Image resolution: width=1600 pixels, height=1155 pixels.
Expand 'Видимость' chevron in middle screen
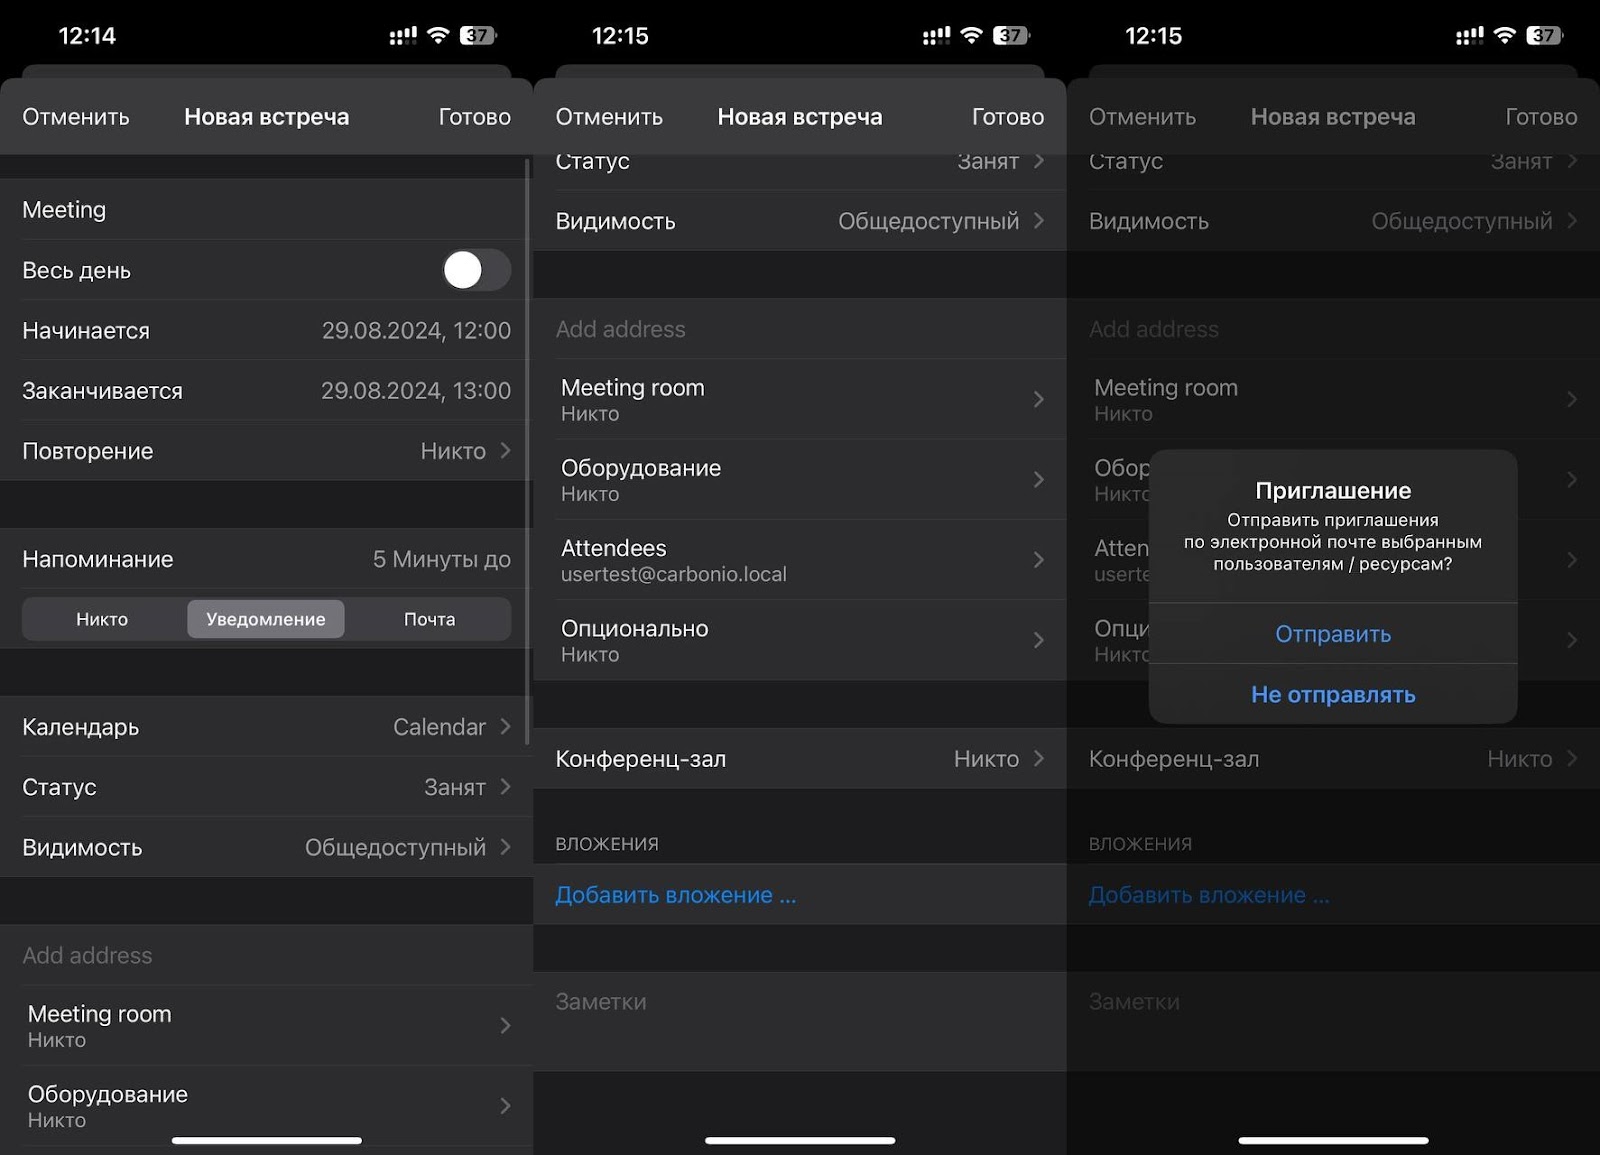point(1039,221)
